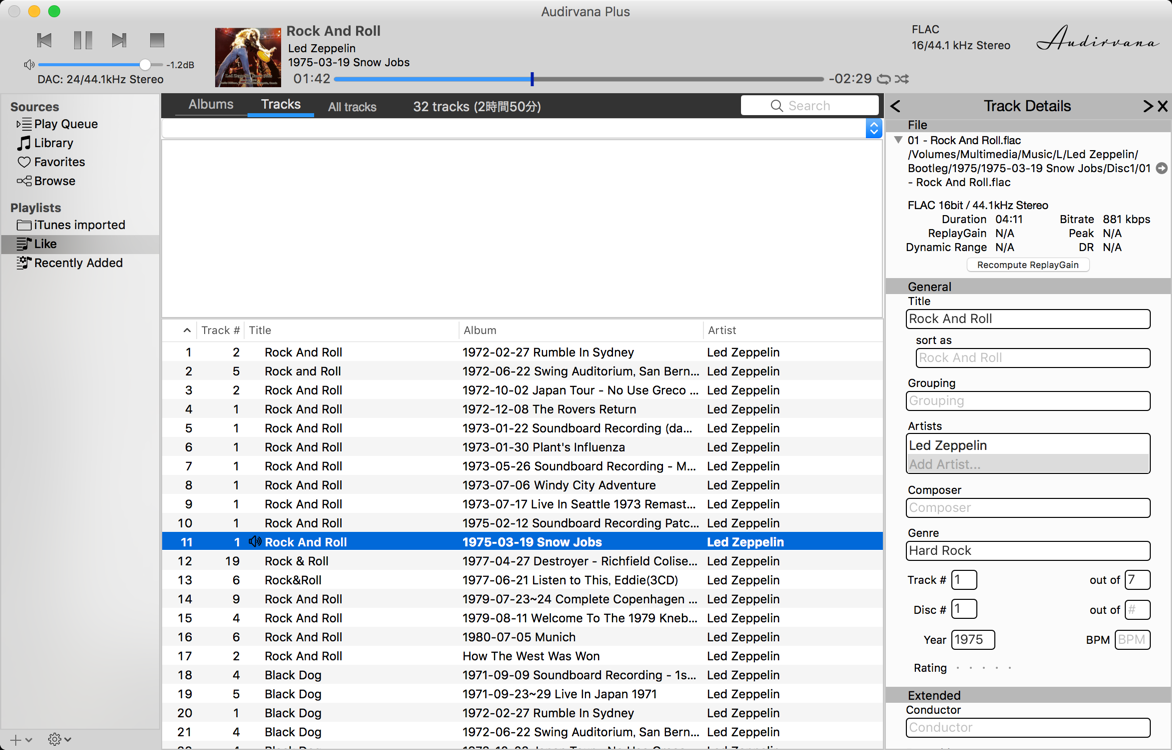Click the Search field
The width and height of the screenshot is (1172, 750).
(809, 105)
